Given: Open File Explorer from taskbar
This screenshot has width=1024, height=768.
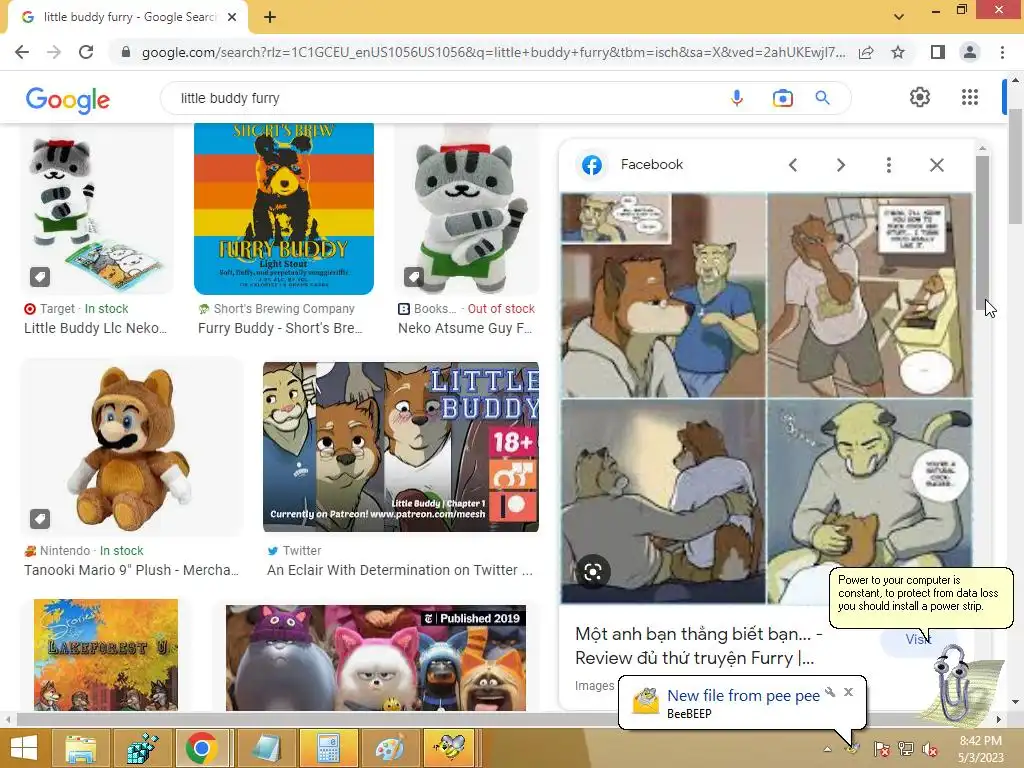Looking at the screenshot, I should [80, 748].
